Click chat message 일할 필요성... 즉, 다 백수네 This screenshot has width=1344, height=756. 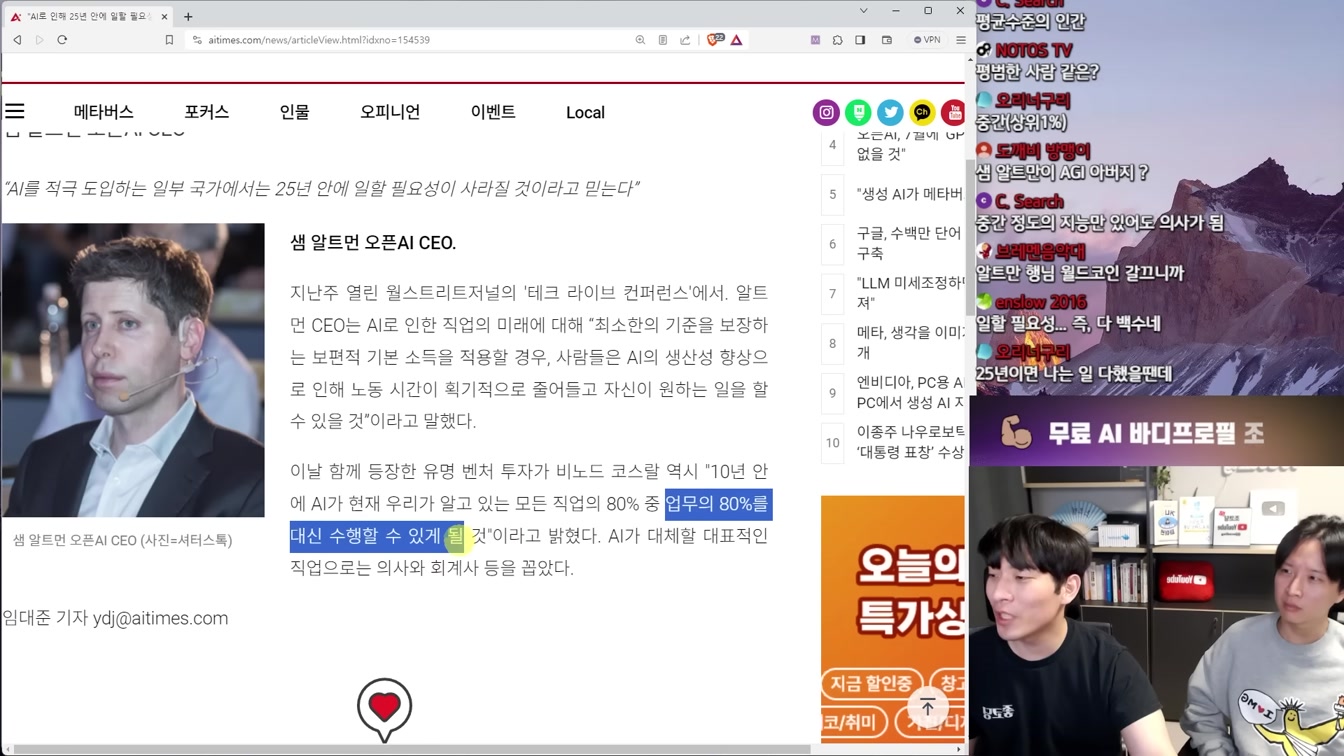coord(1068,324)
